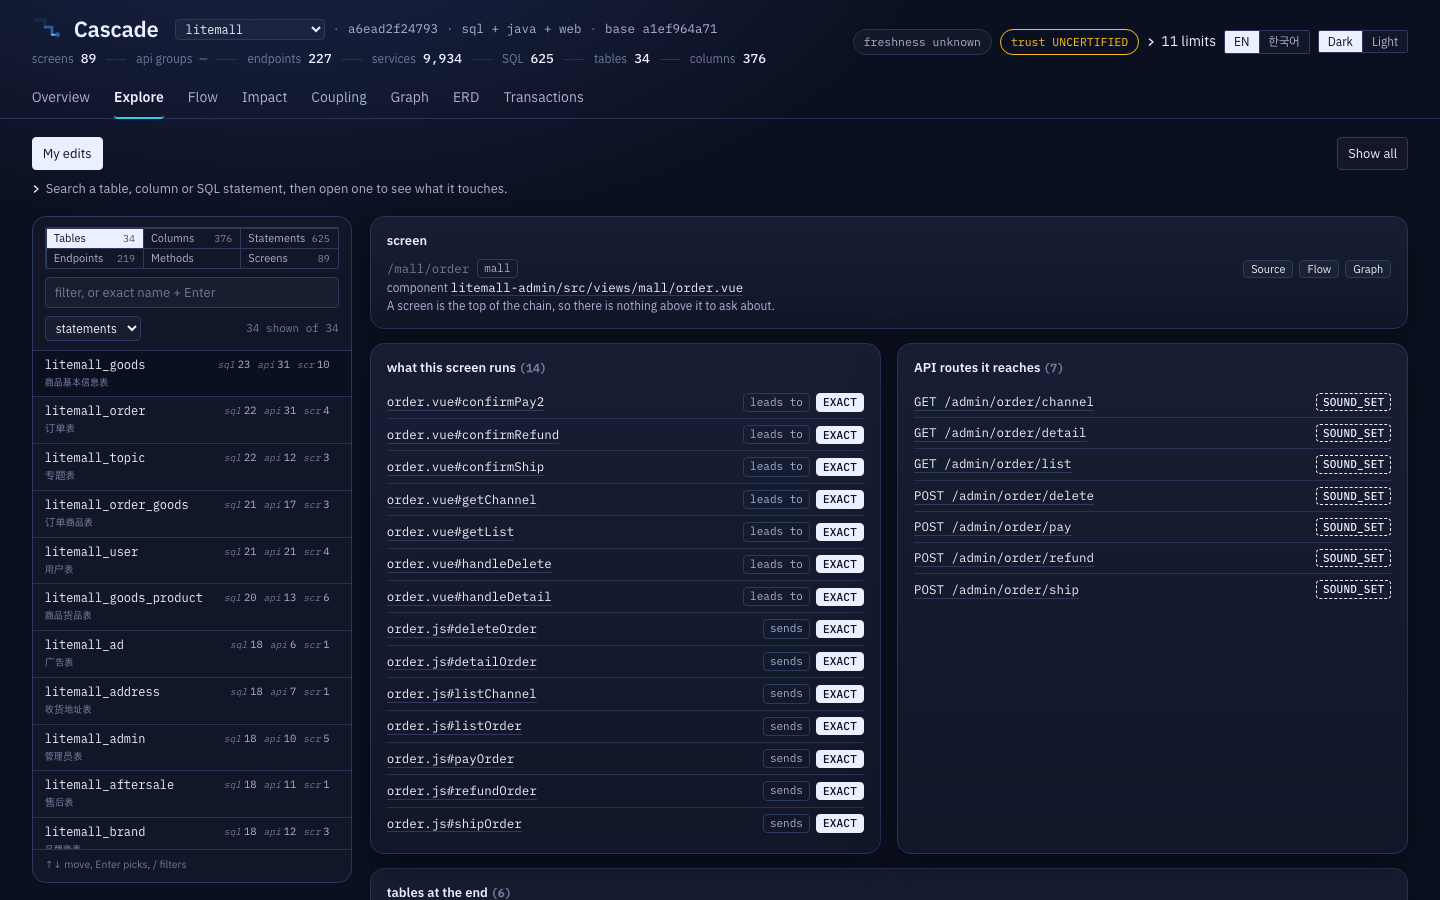Screen dimensions: 1440x900
Task: Open GET /admin/order/list route
Action: pyautogui.click(x=992, y=464)
